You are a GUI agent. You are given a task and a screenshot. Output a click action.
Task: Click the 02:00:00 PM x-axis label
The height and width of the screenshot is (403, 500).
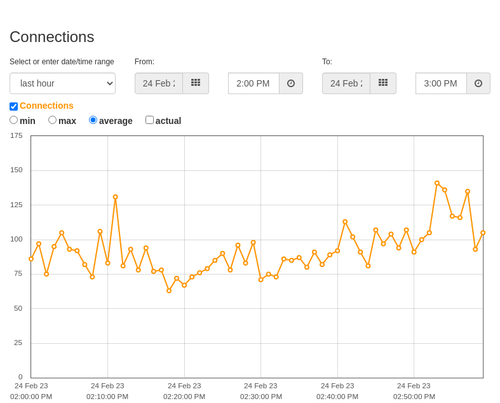tap(31, 391)
